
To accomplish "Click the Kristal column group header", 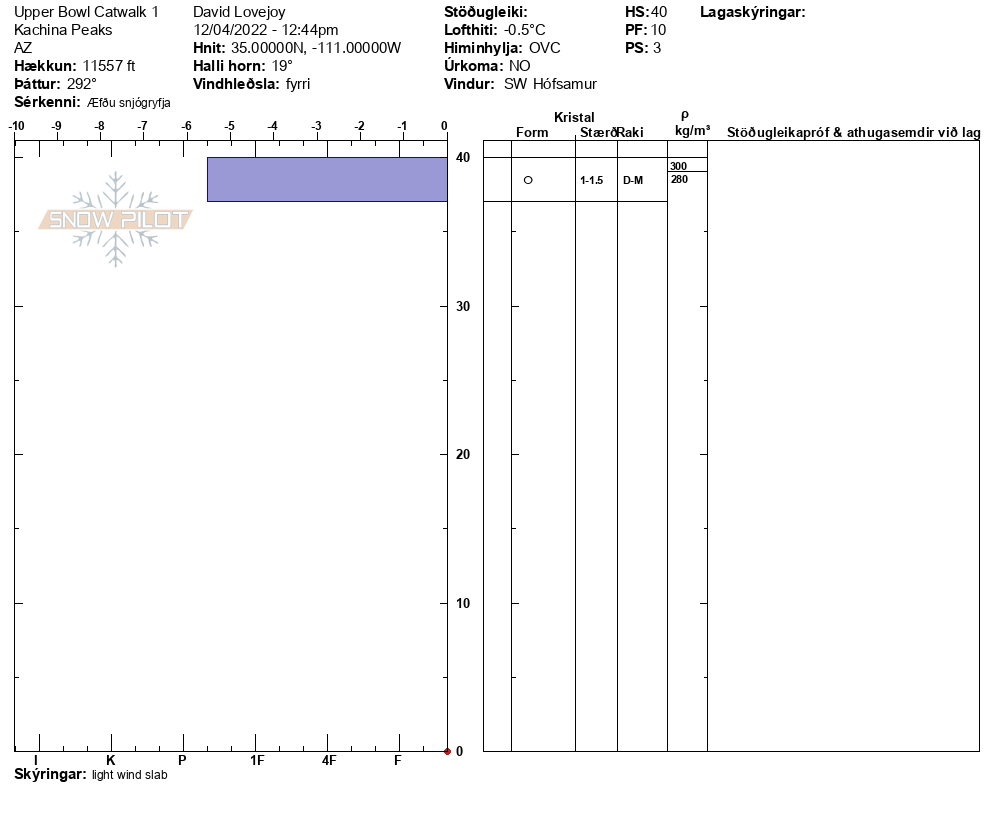I will coord(574,117).
